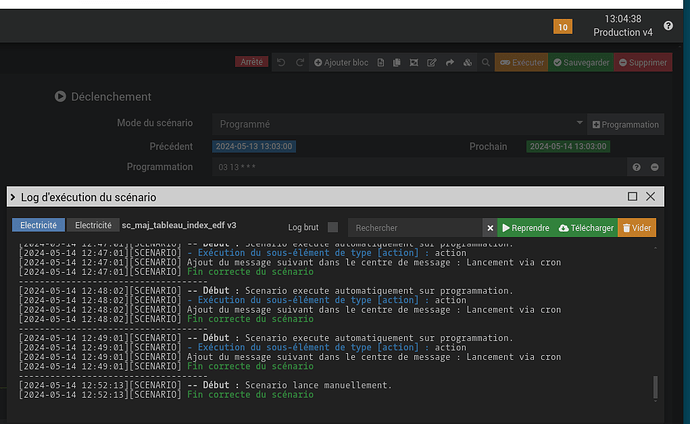Viewport: 690px width, 424px height.
Task: Save the scenario with Sauvegarder
Action: pyautogui.click(x=581, y=62)
